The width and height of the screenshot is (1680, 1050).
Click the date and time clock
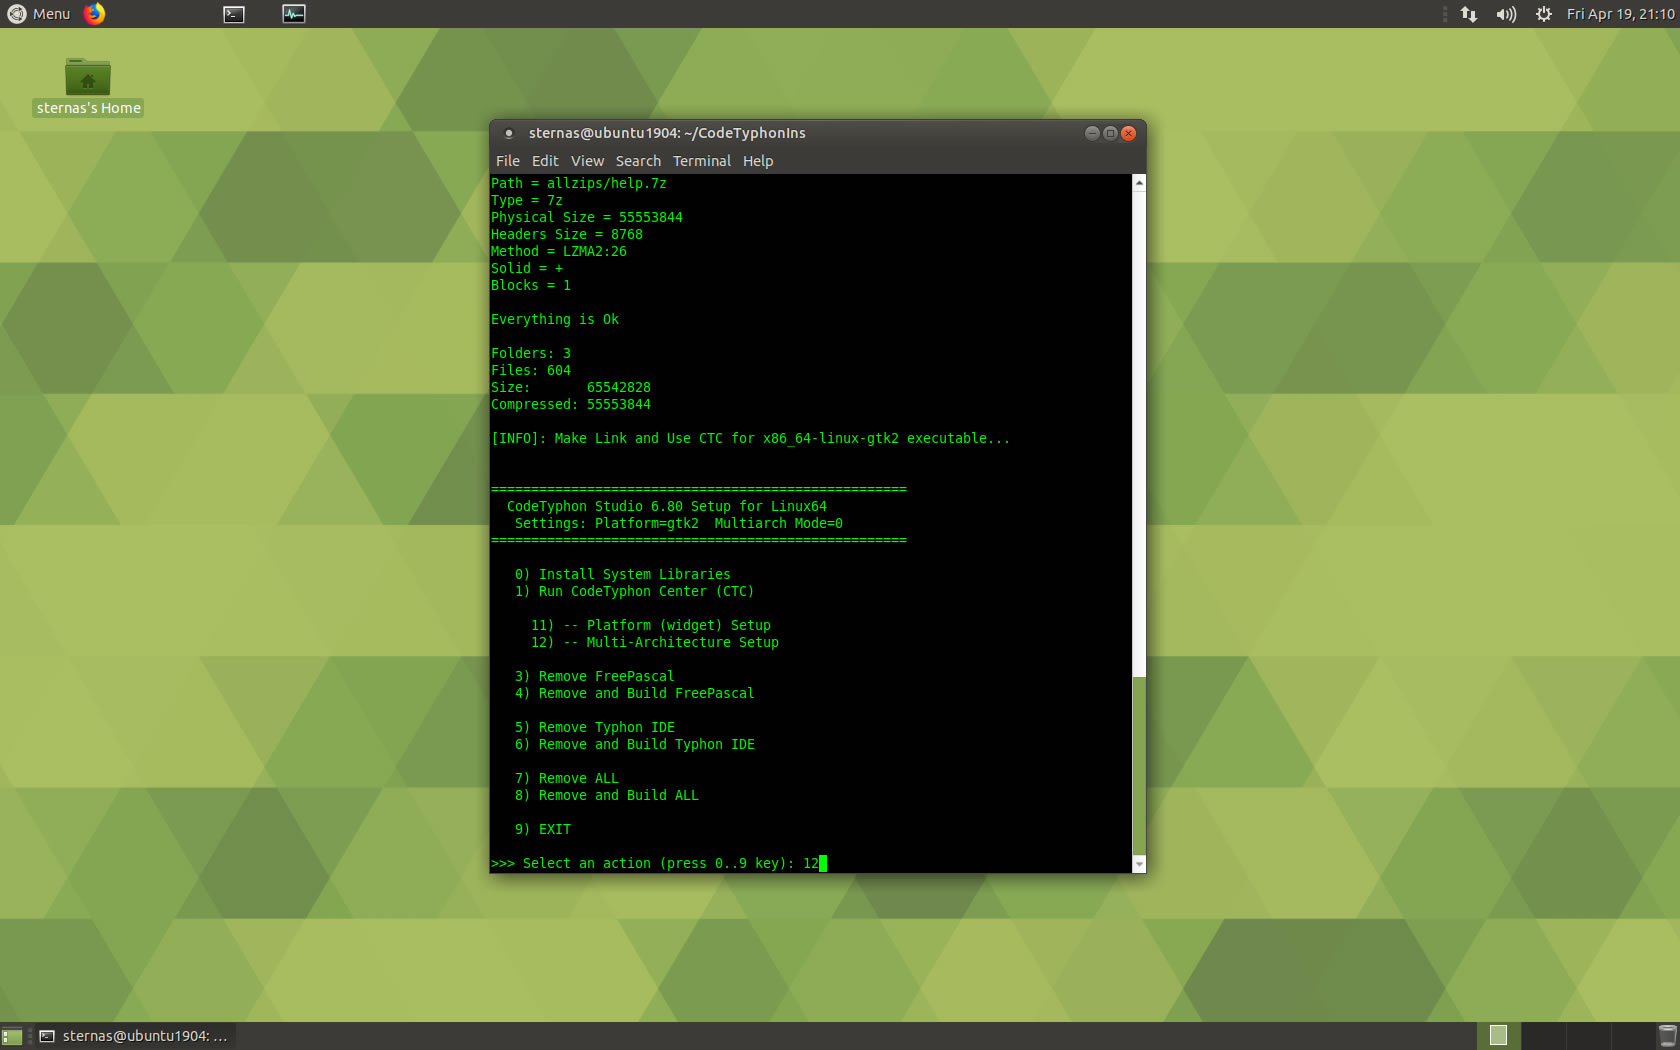[1620, 14]
